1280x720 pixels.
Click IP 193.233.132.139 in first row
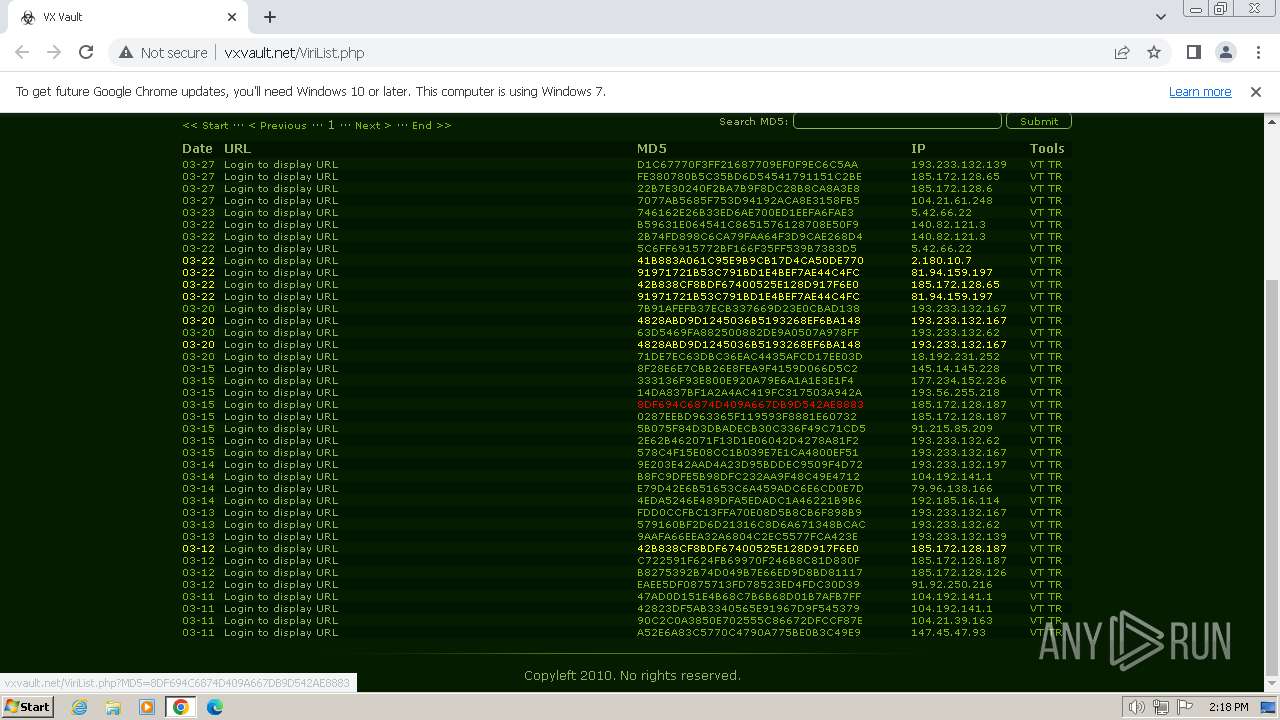pyautogui.click(x=959, y=165)
